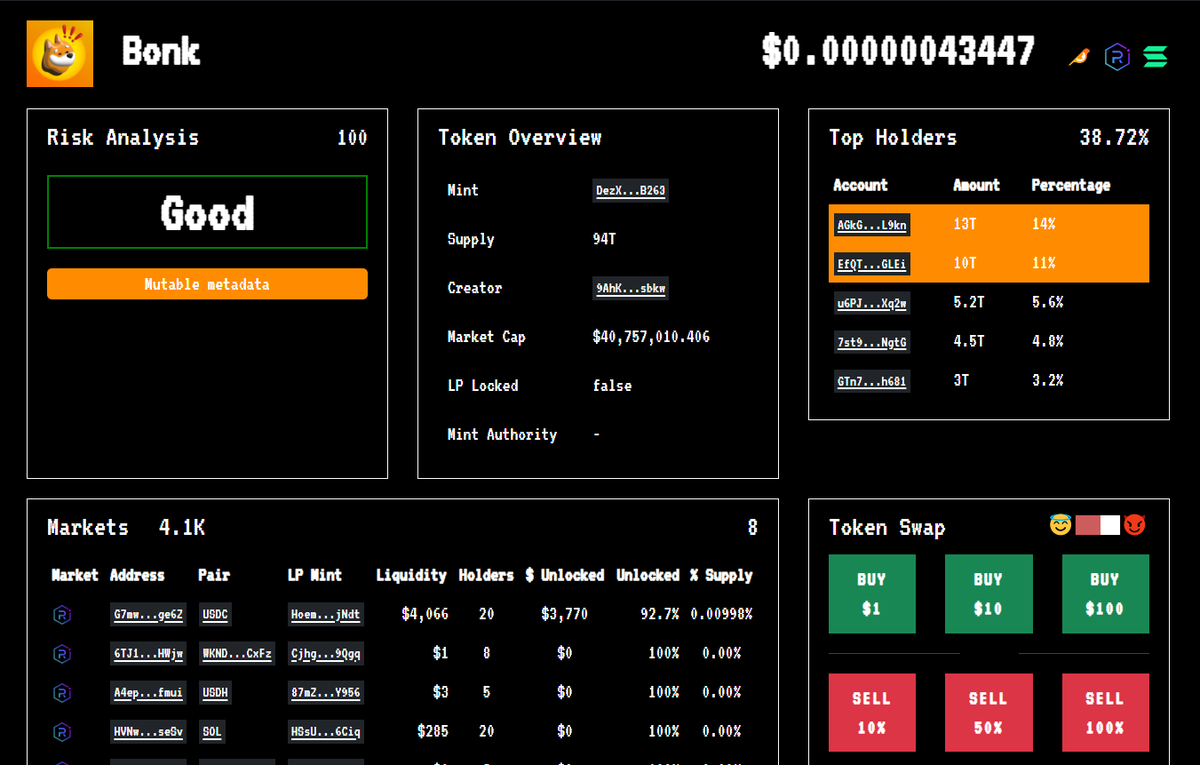
Task: Click the Rugcheck hexagon R icon
Action: coord(1117,57)
